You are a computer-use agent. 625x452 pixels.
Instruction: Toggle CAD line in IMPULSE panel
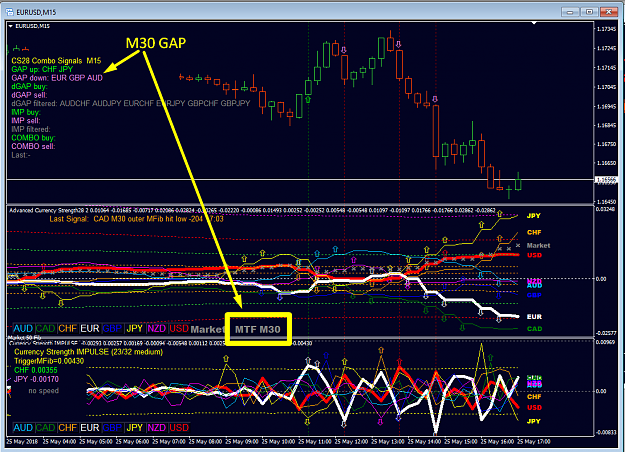coord(45,428)
